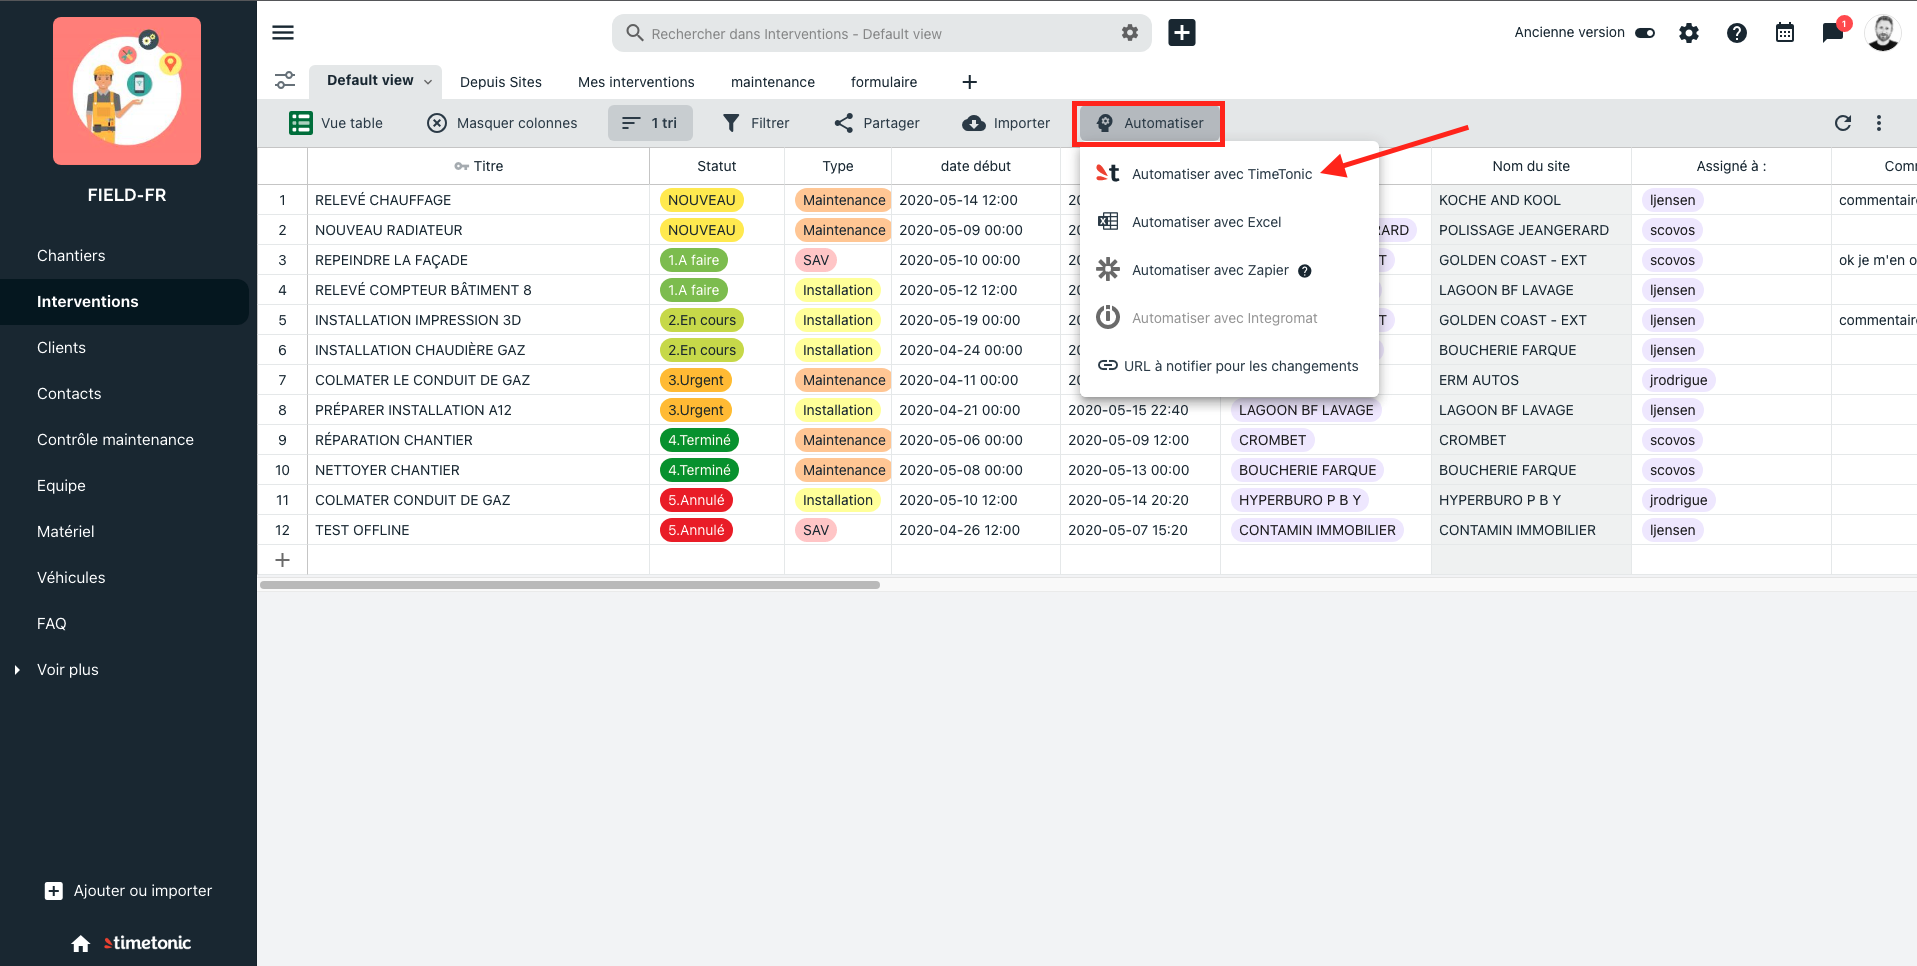Click the HYPERBURO P B Y tag
This screenshot has width=1917, height=966.
click(1300, 500)
